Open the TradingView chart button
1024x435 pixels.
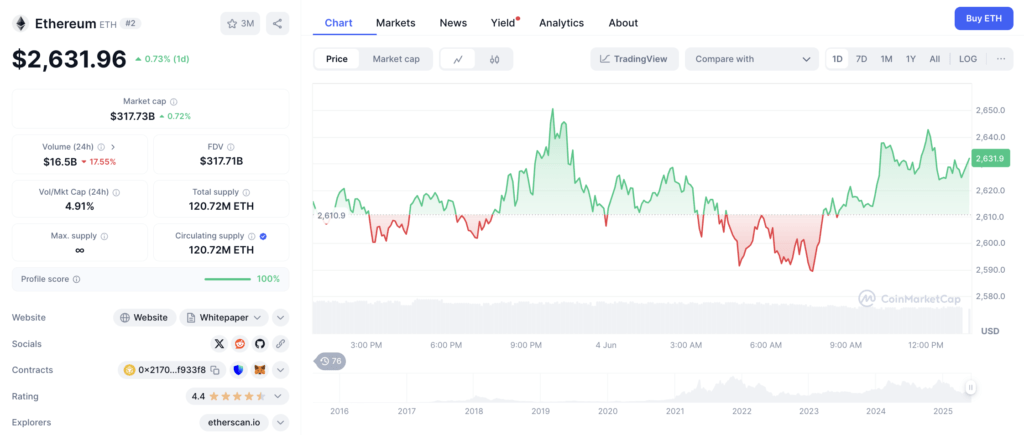pos(634,59)
